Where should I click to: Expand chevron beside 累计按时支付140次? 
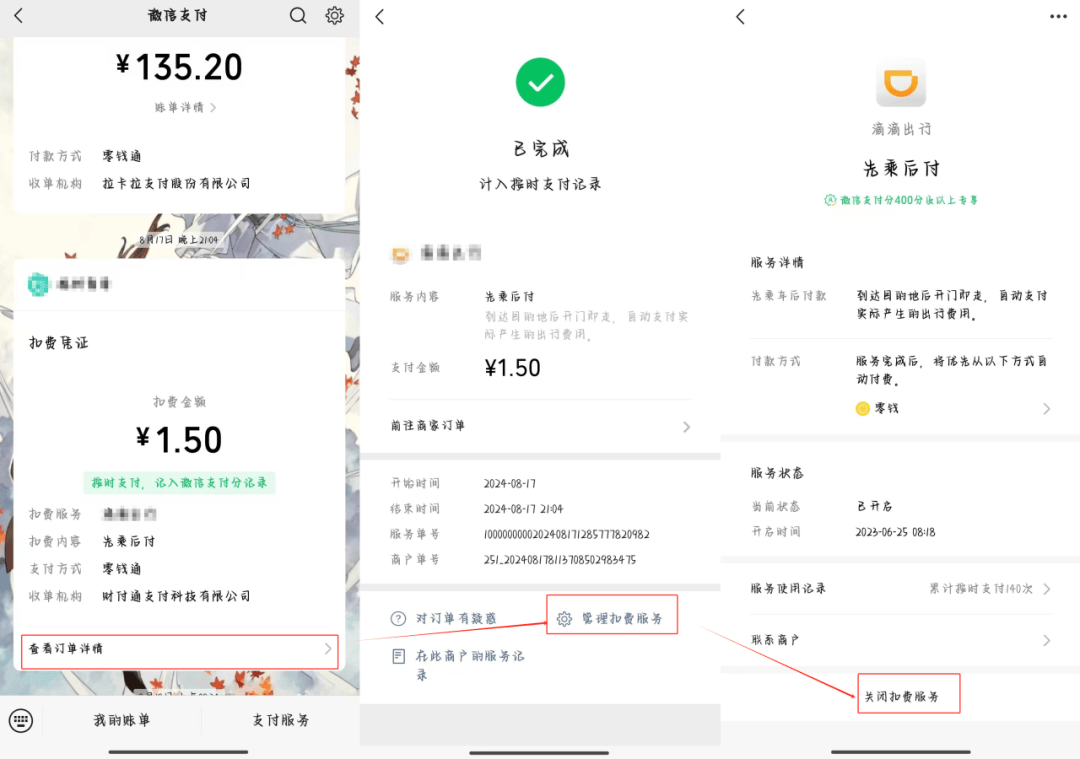point(1046,589)
